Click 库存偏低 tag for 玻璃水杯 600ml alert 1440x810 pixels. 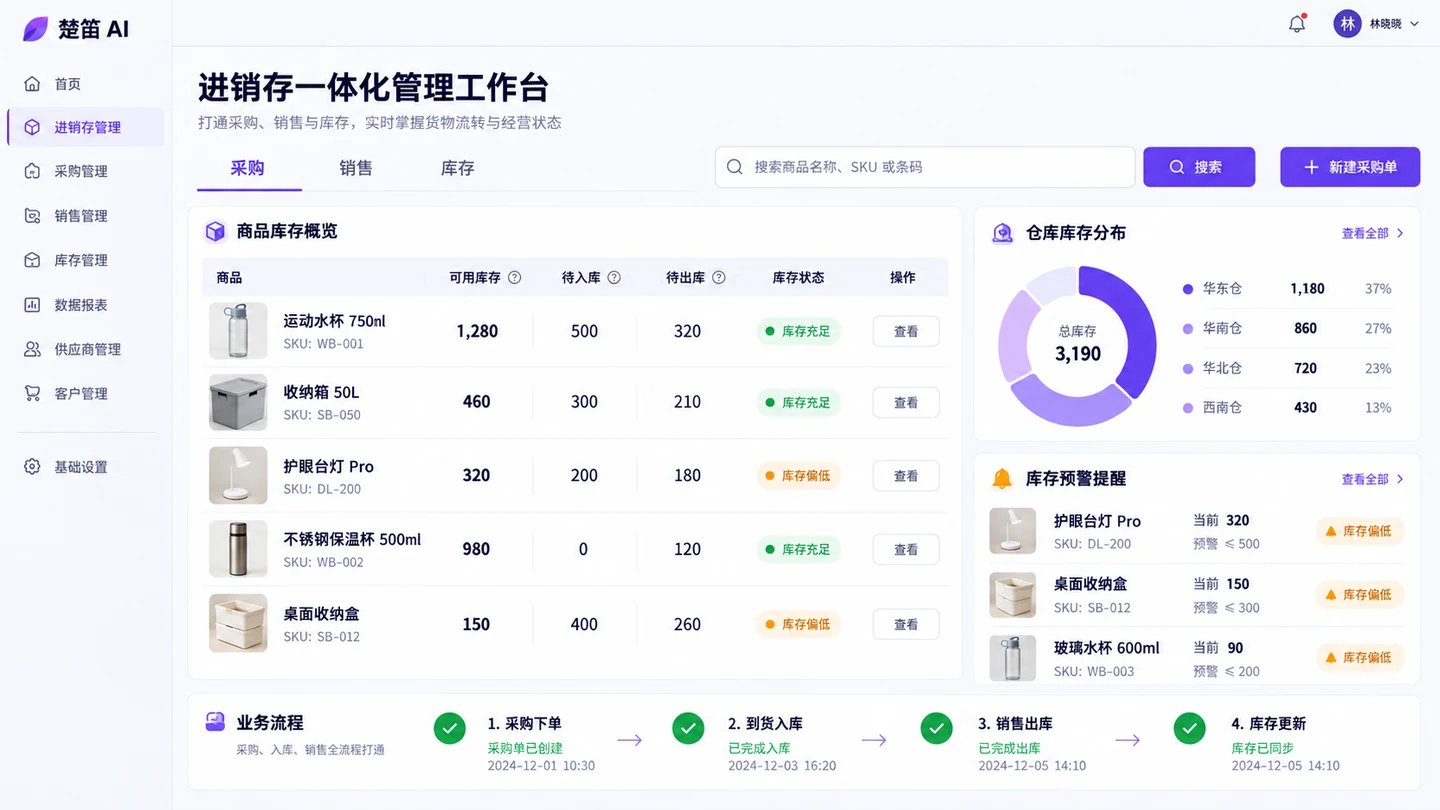point(1360,657)
